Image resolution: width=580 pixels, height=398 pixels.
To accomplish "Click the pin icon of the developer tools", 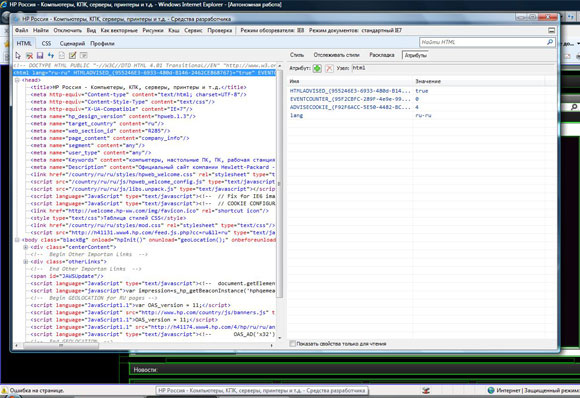I will click(551, 30).
